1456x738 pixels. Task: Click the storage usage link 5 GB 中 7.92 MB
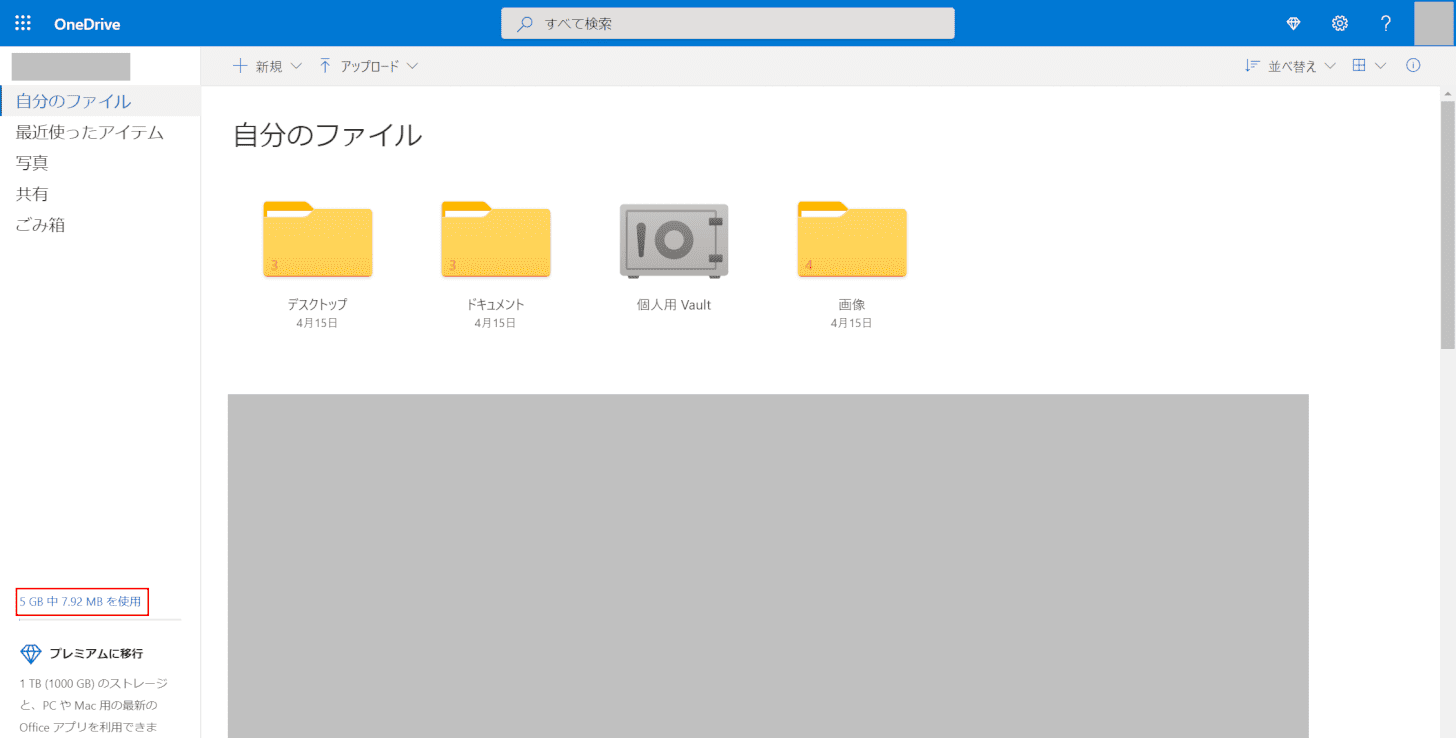pyautogui.click(x=80, y=602)
